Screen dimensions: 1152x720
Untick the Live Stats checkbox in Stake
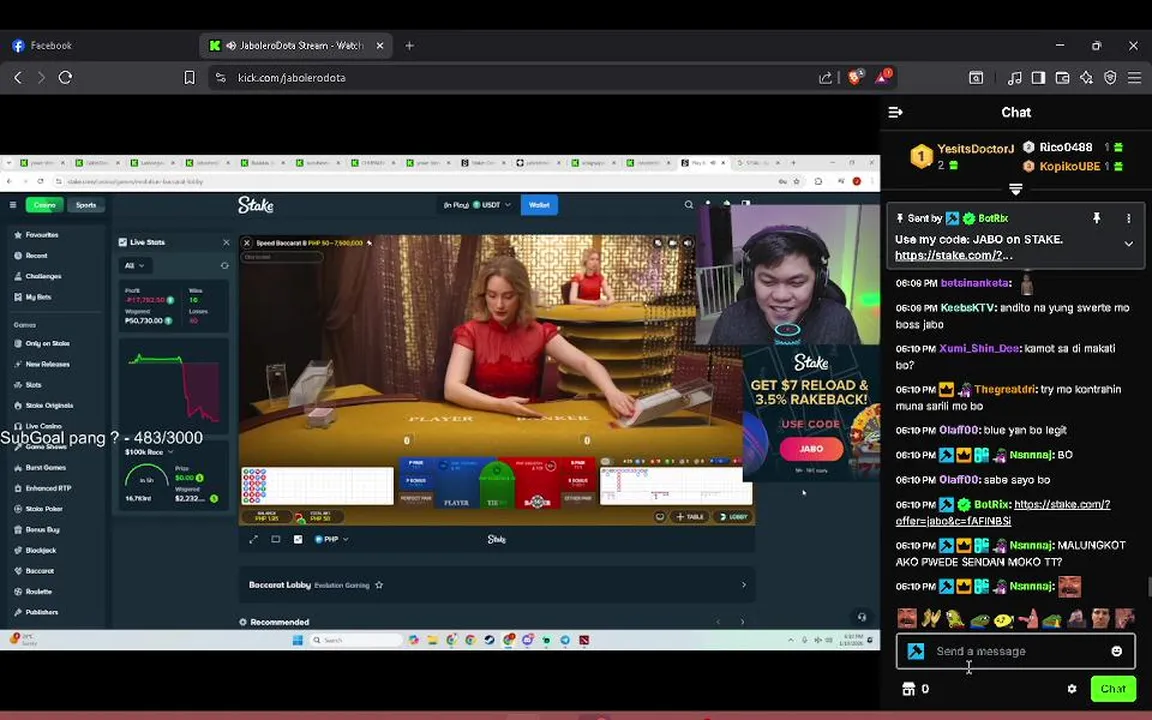pos(123,242)
